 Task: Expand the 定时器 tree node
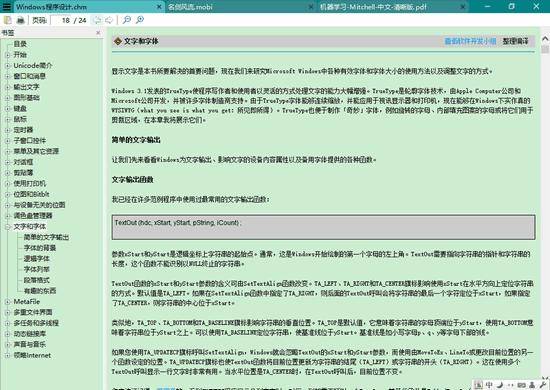pyautogui.click(x=7, y=130)
